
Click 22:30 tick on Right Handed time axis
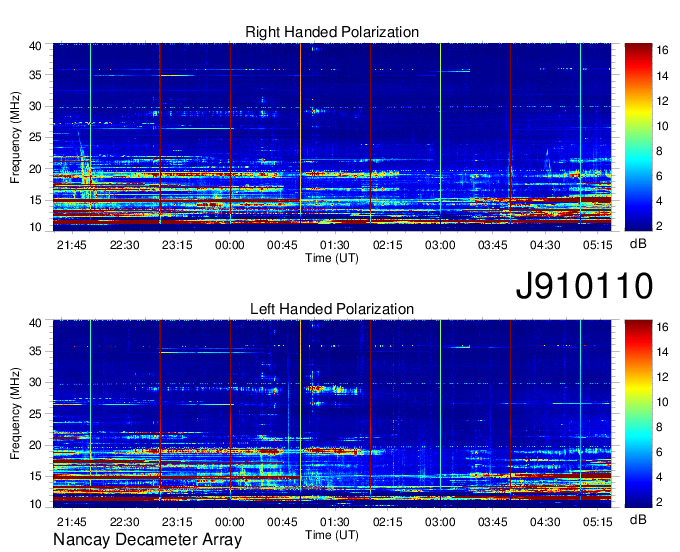(124, 245)
